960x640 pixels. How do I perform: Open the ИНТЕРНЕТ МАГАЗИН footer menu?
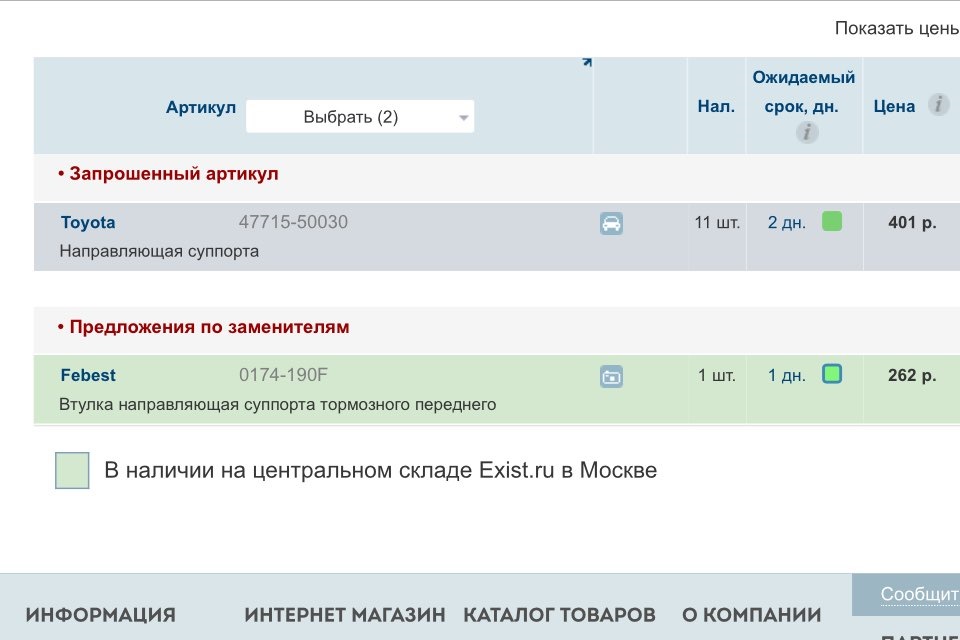(x=344, y=614)
